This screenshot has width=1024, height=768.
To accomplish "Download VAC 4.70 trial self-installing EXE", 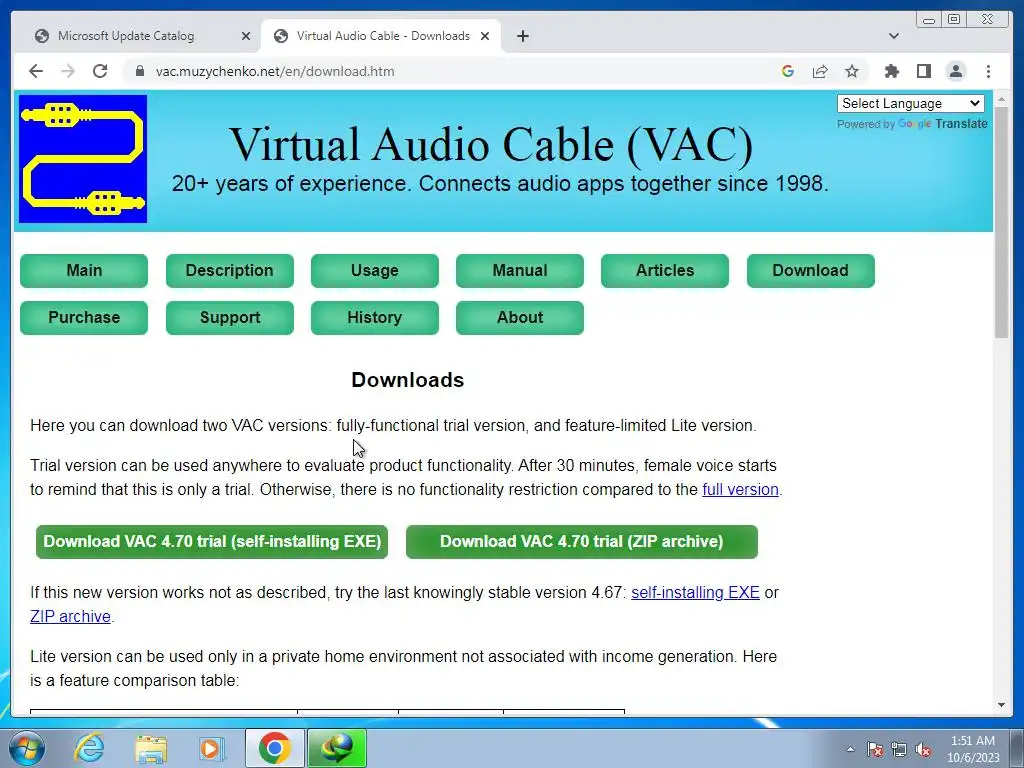I will point(212,541).
